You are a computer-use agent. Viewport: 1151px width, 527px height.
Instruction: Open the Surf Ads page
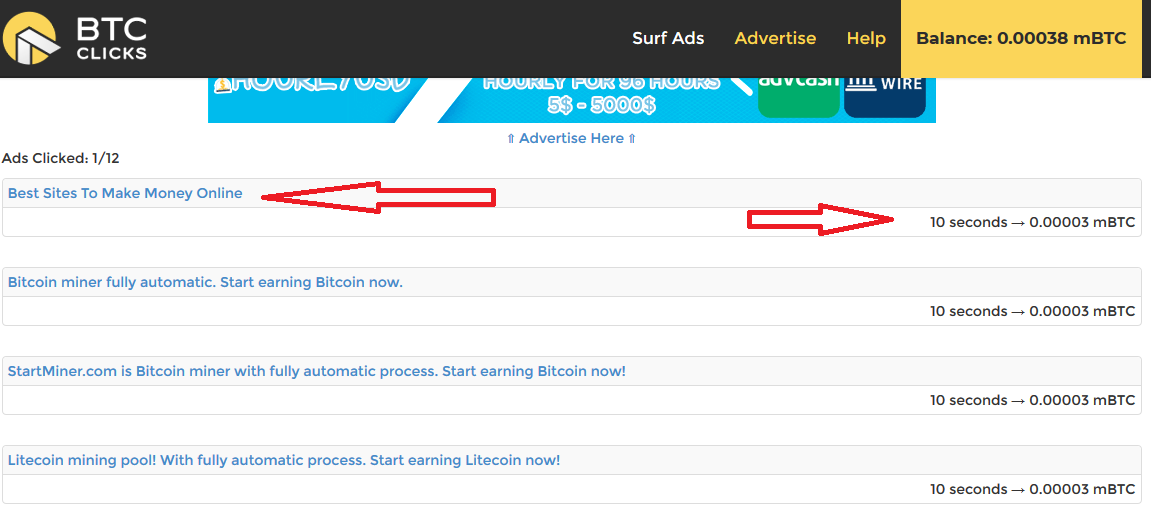[x=668, y=38]
